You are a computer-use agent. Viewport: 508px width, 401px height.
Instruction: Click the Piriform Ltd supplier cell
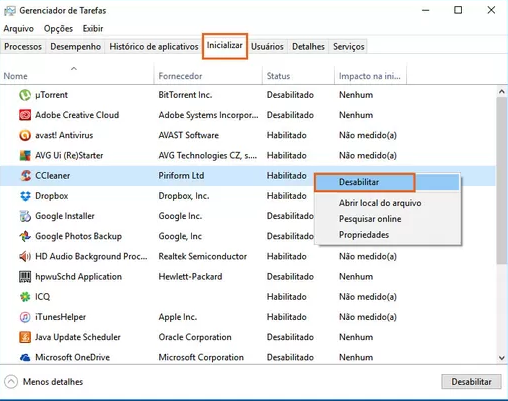[181, 176]
